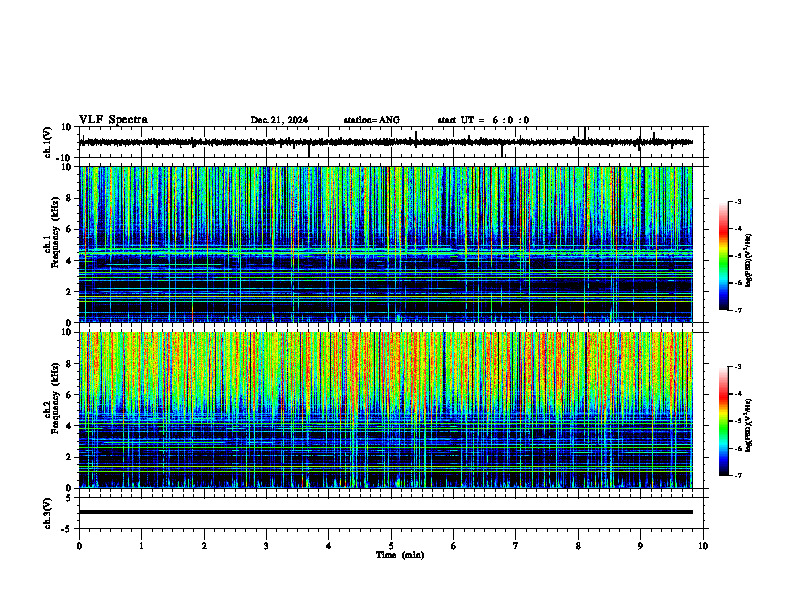Click the "-5" tick on ch.3(V) axis
This screenshot has width=792, height=612.
click(x=68, y=529)
